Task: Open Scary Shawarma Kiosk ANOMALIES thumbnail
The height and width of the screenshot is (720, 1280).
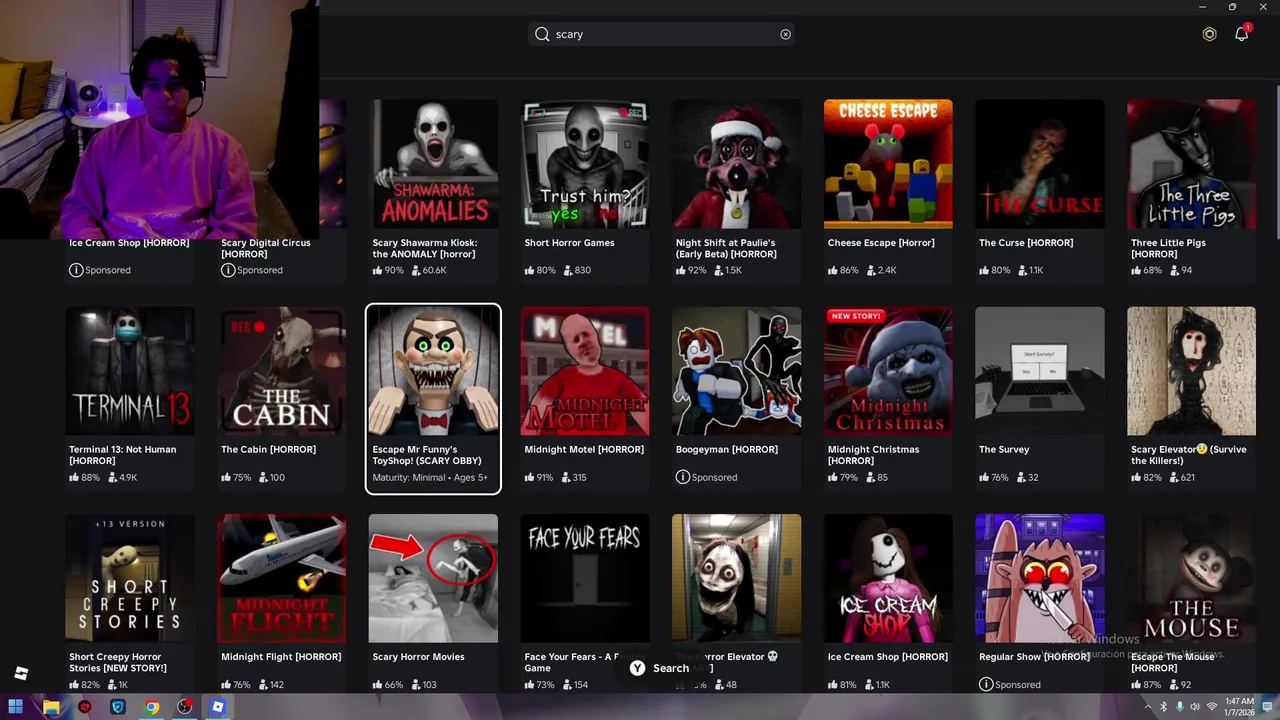Action: point(433,164)
